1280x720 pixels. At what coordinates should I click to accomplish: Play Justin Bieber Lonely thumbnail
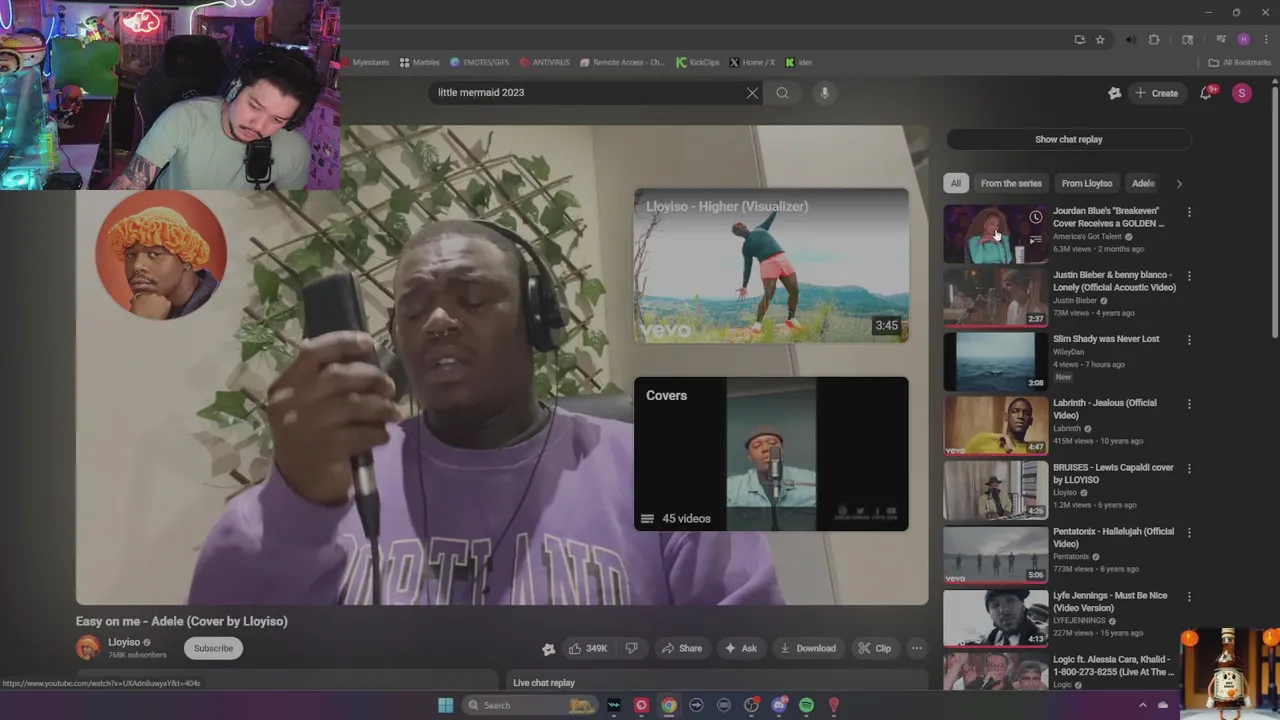coord(995,298)
